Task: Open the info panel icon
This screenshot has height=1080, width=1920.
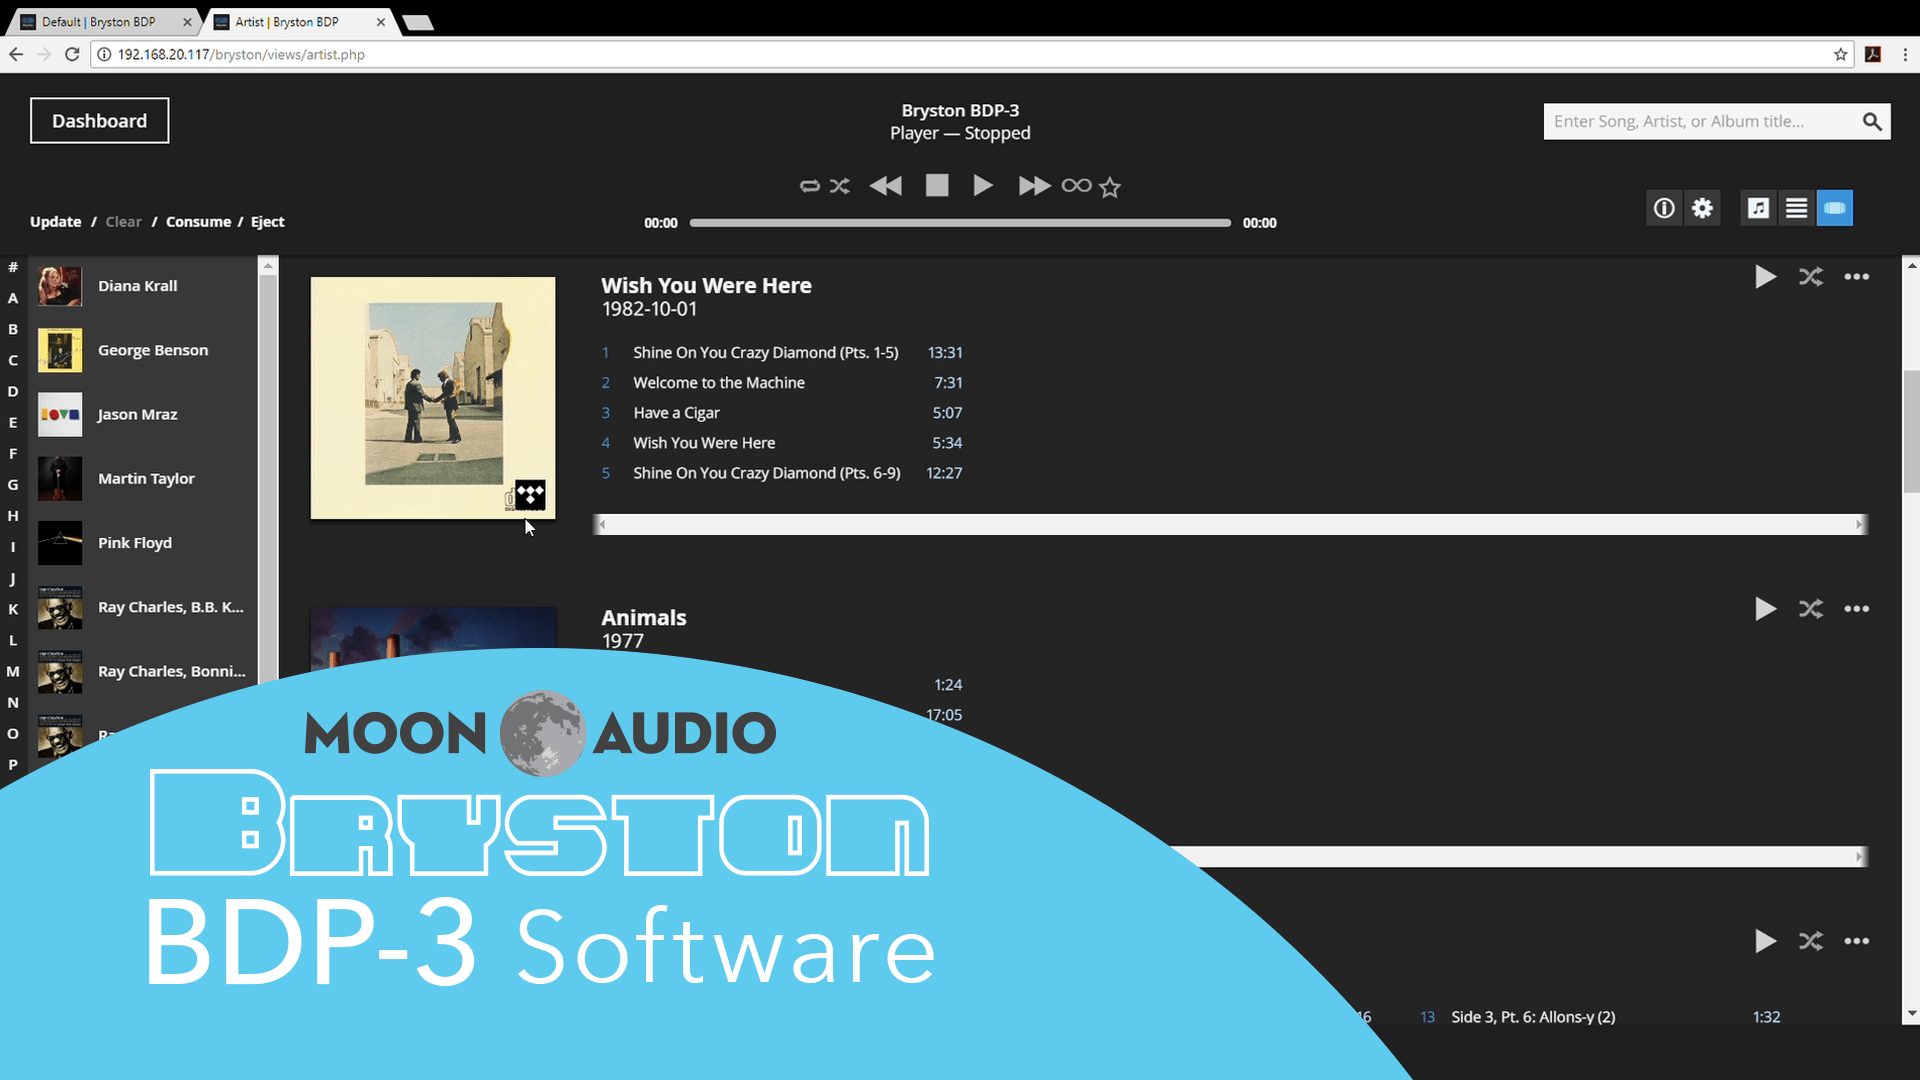Action: tap(1664, 208)
